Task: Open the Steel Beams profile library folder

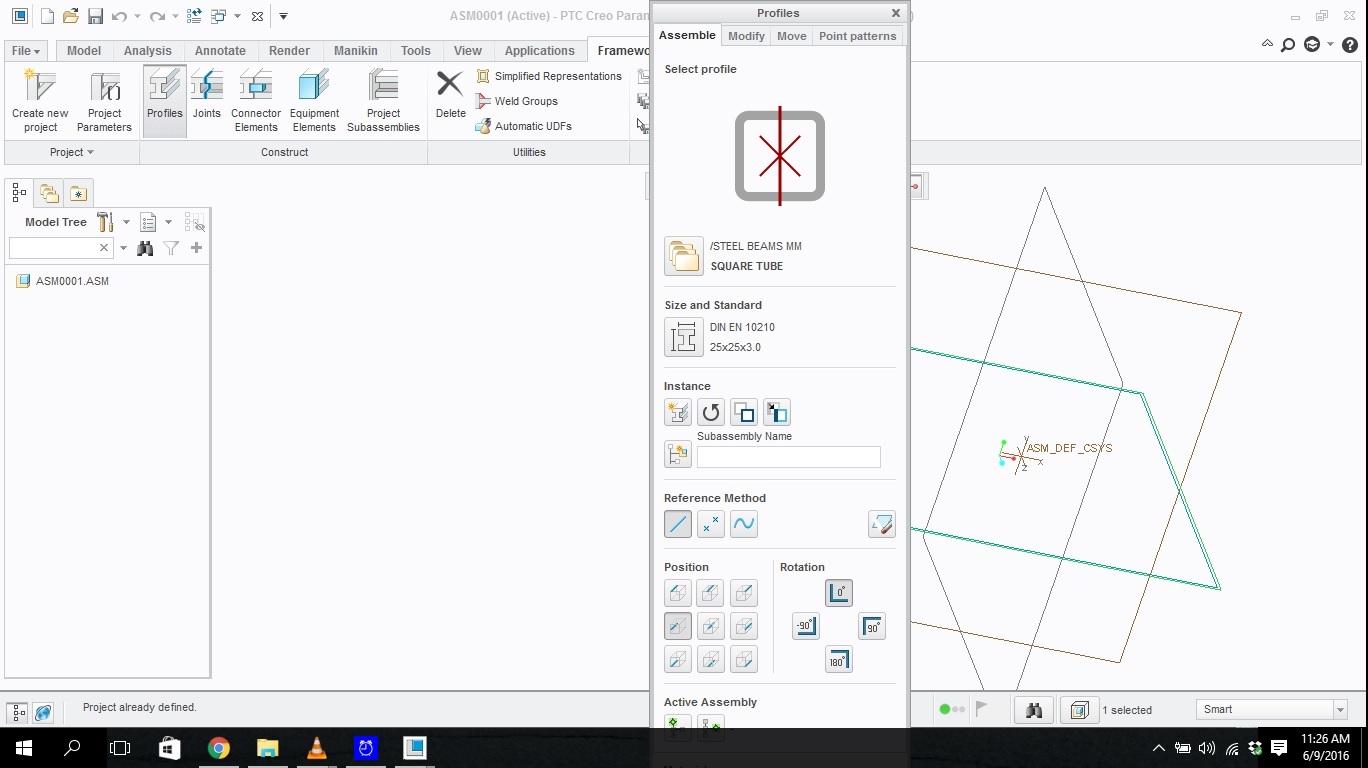Action: click(x=684, y=256)
